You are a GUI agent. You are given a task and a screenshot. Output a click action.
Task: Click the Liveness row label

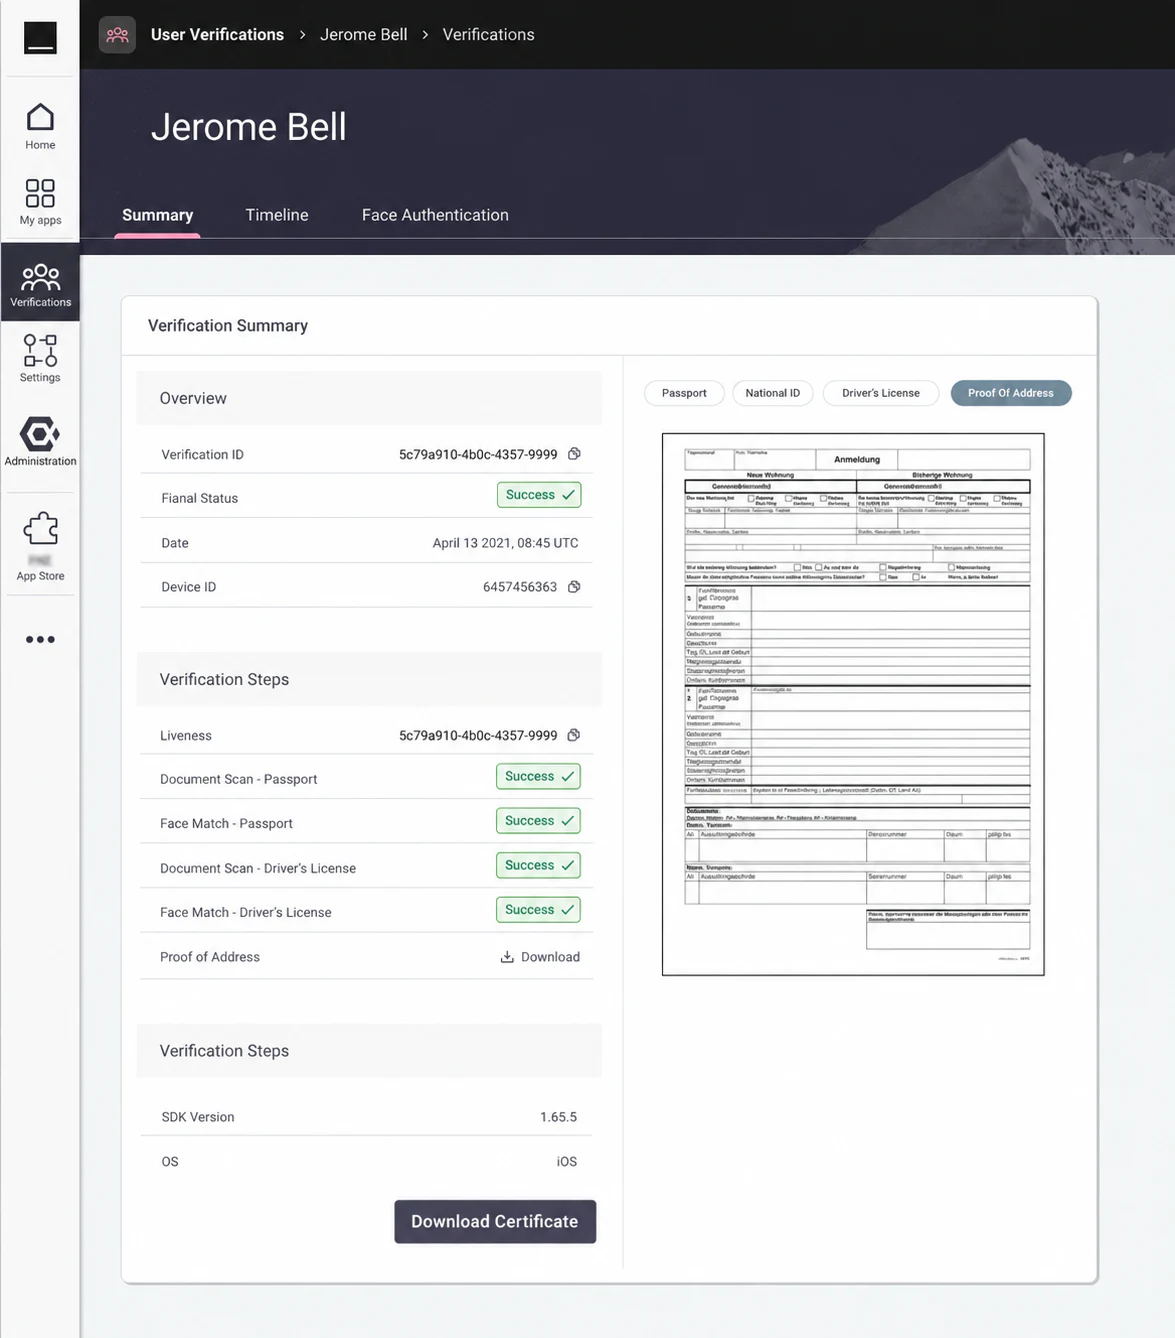pyautogui.click(x=186, y=735)
